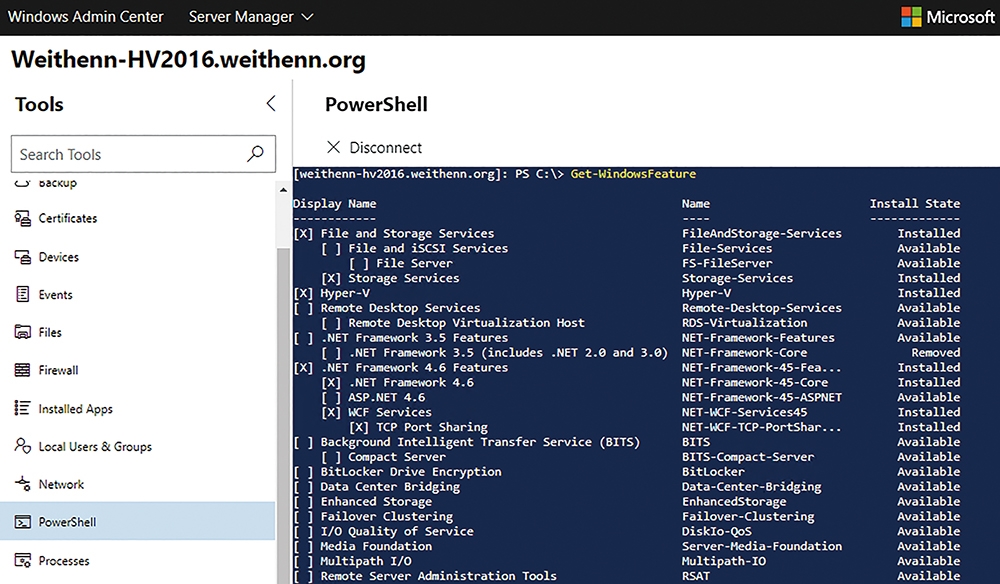The height and width of the screenshot is (584, 1000).
Task: Click the Firewall tool icon
Action: pyautogui.click(x=22, y=370)
